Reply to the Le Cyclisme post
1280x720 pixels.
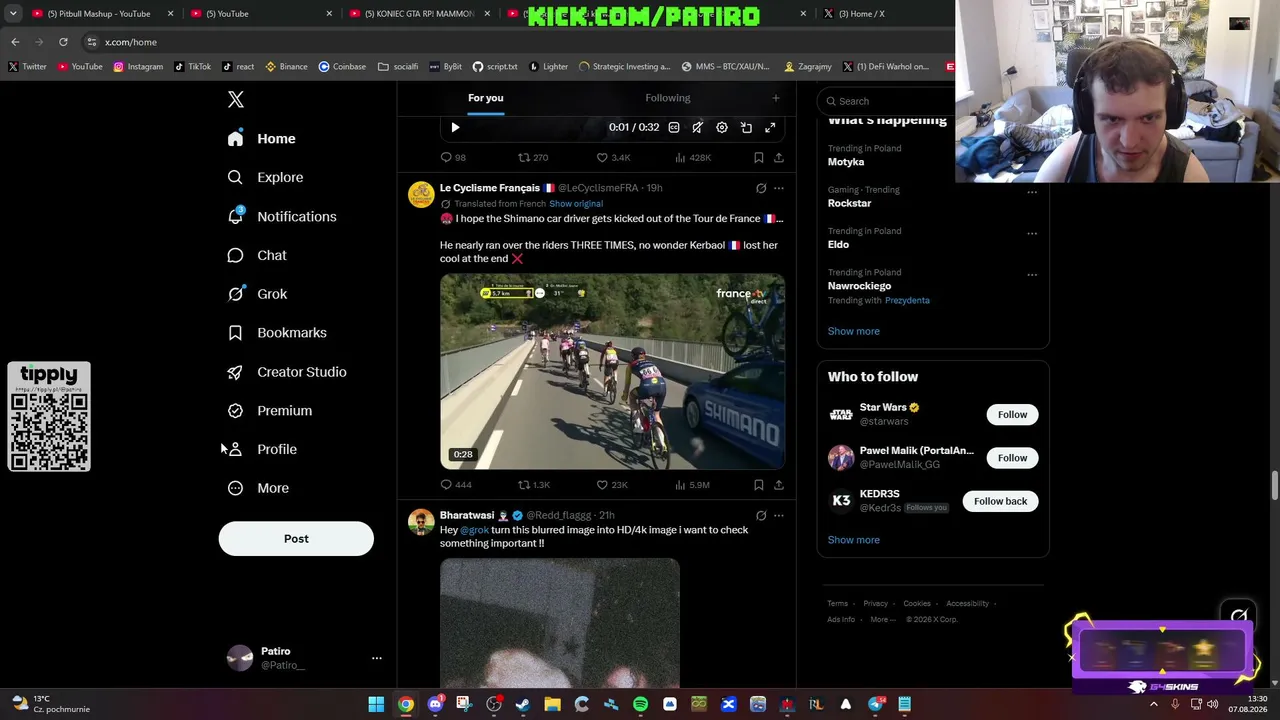456,485
